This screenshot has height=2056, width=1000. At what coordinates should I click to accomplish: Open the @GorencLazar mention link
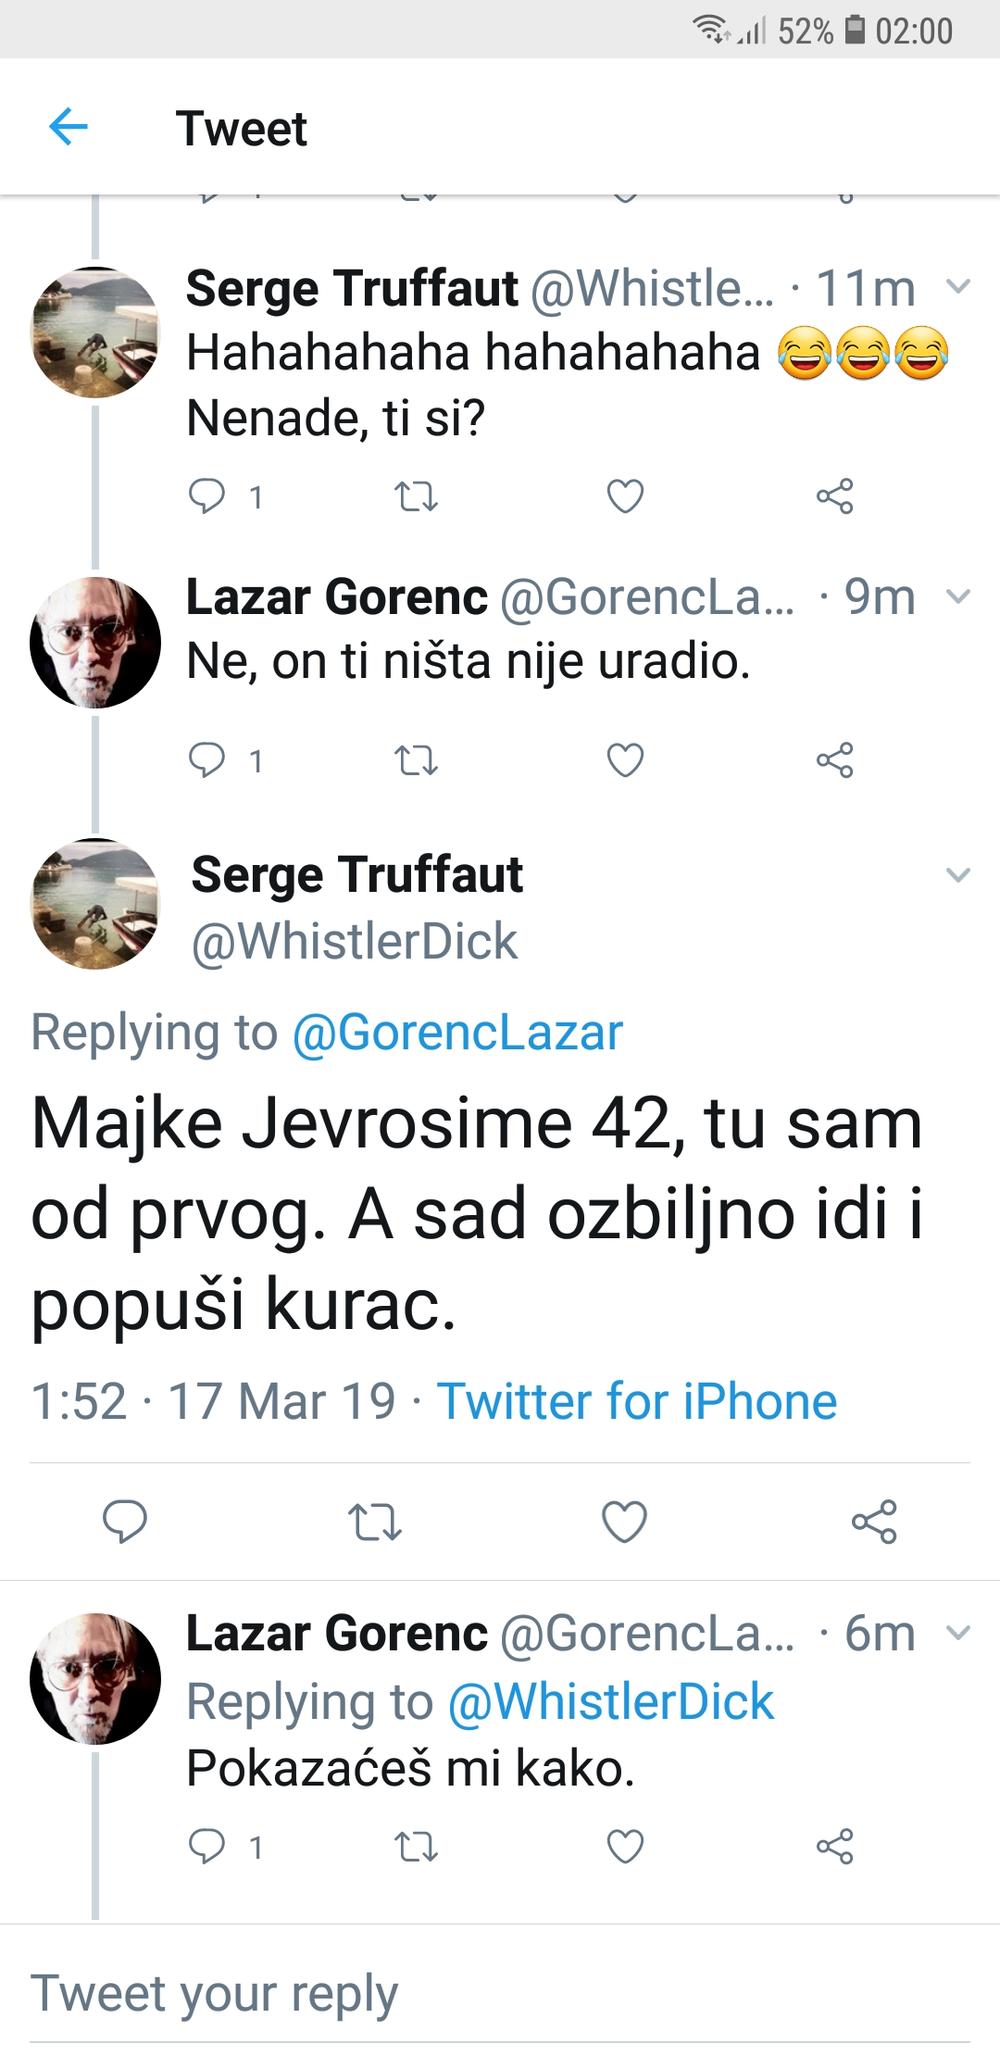coord(457,1032)
